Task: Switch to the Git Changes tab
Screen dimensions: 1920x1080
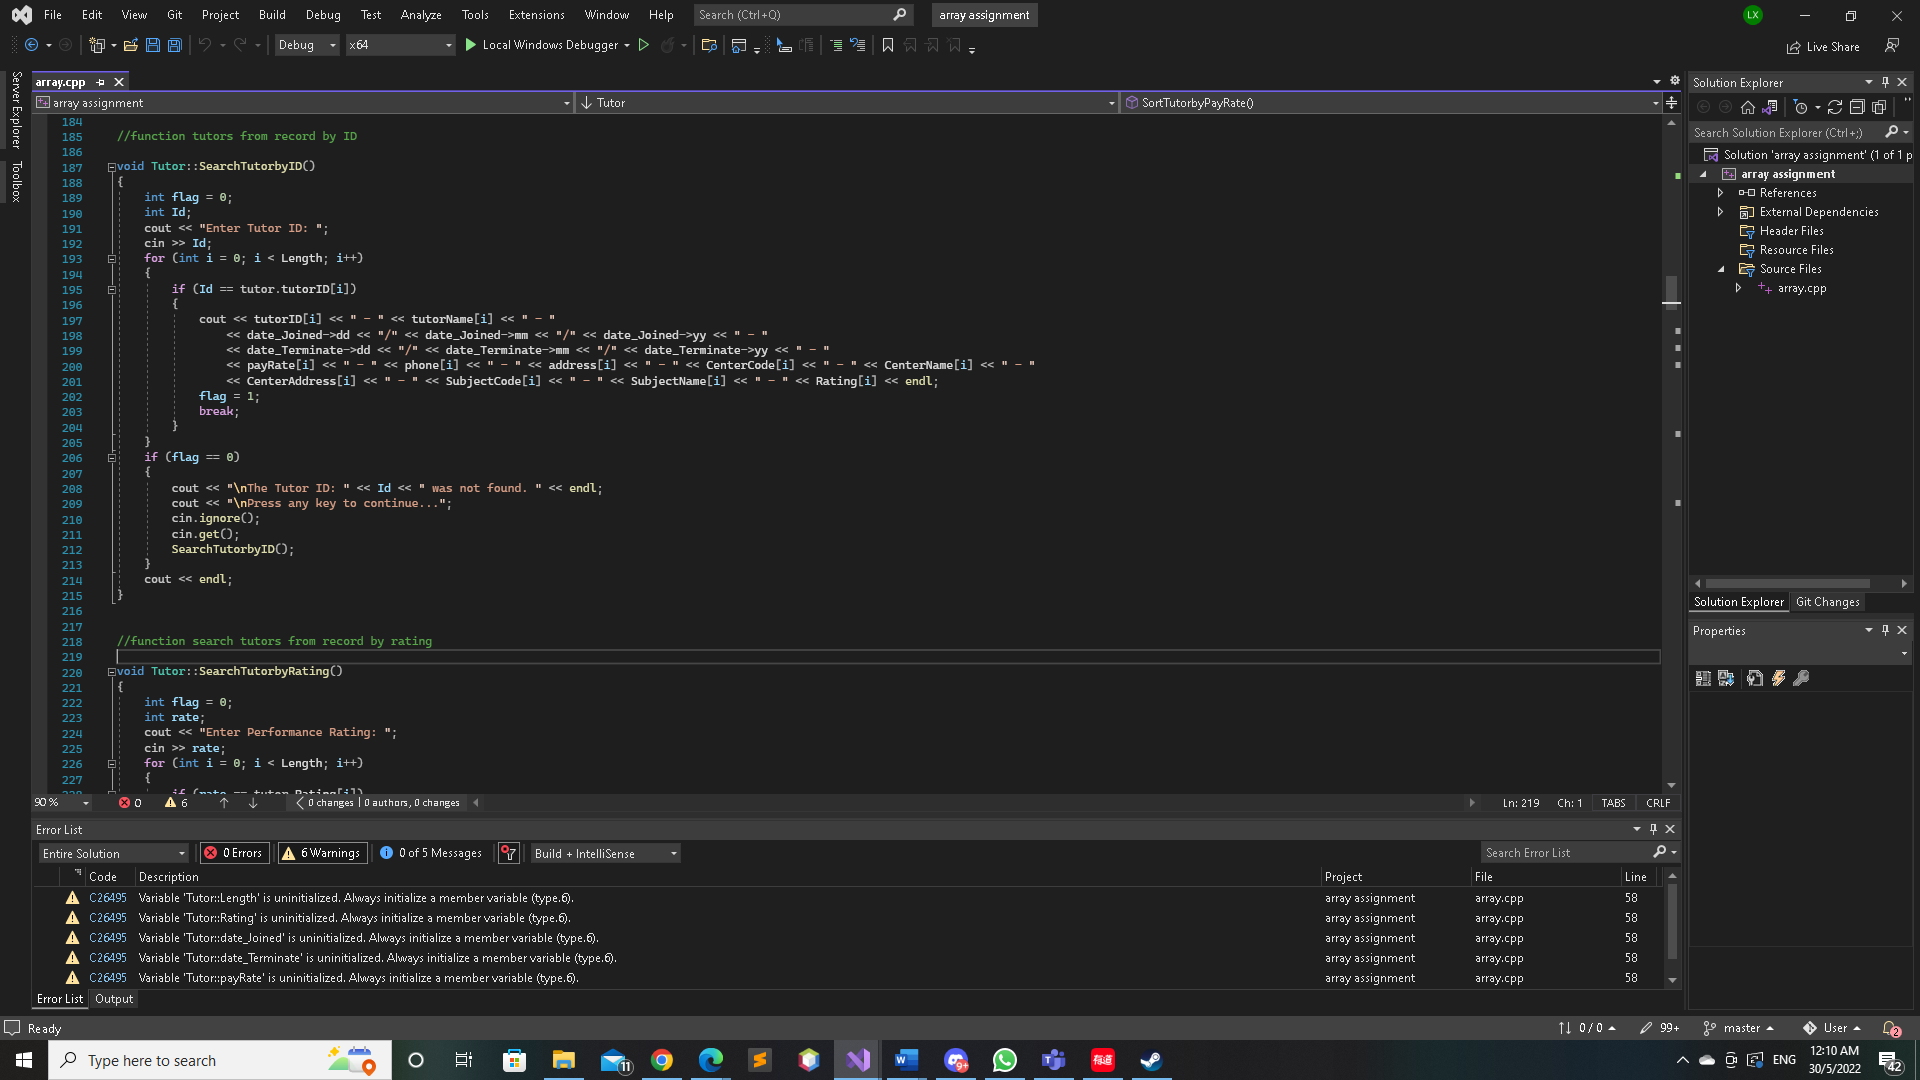Action: [x=1827, y=602]
